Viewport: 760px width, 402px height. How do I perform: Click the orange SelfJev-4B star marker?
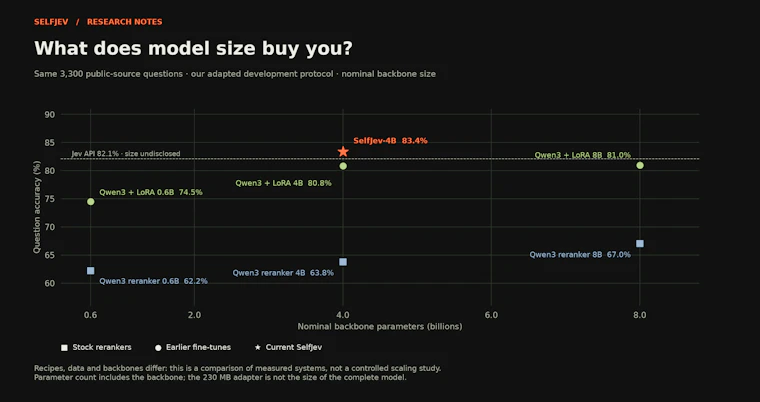(x=343, y=152)
